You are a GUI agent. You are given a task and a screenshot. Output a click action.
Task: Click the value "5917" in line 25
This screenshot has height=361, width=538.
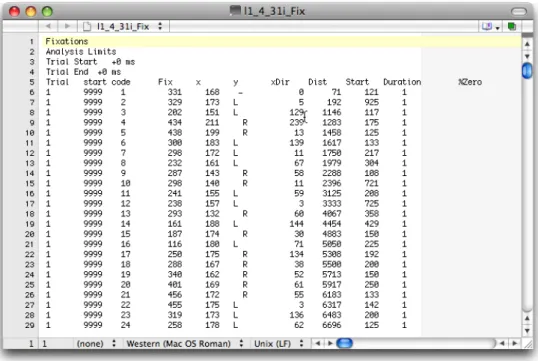(332, 284)
